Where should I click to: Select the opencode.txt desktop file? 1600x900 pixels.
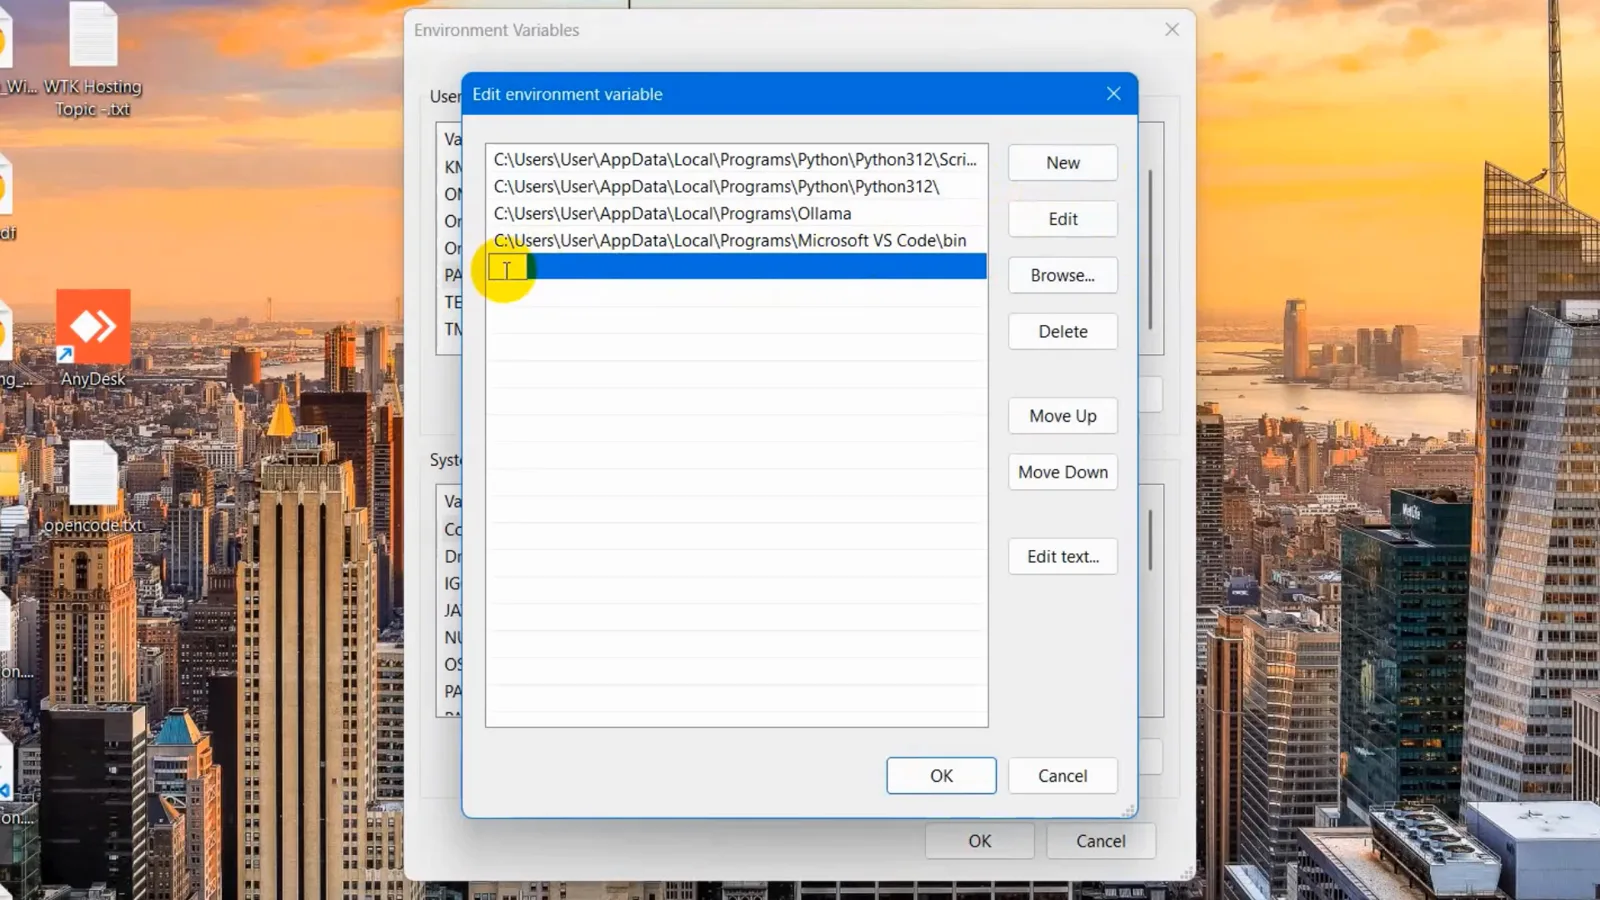coord(93,487)
